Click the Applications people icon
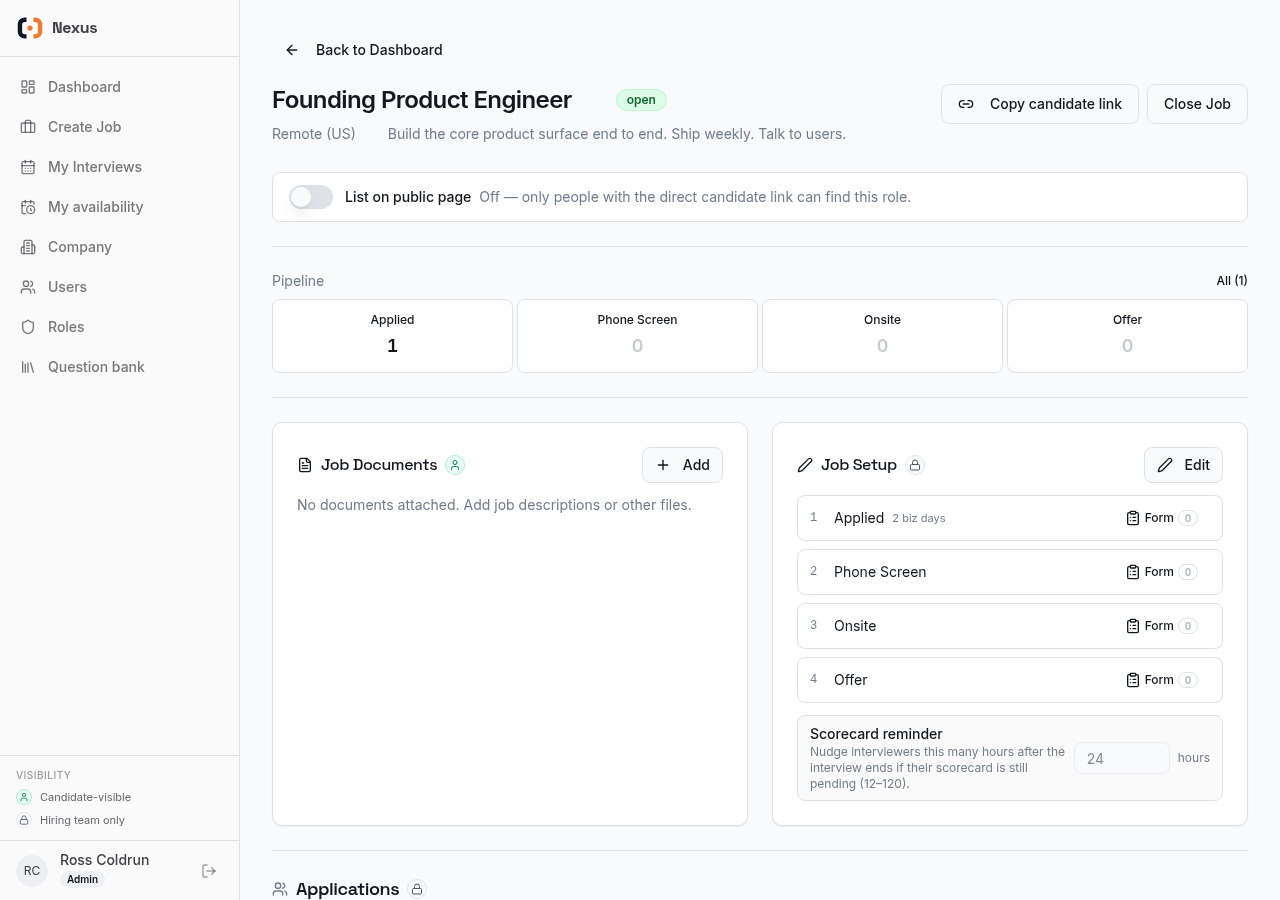The width and height of the screenshot is (1280, 900). (280, 889)
